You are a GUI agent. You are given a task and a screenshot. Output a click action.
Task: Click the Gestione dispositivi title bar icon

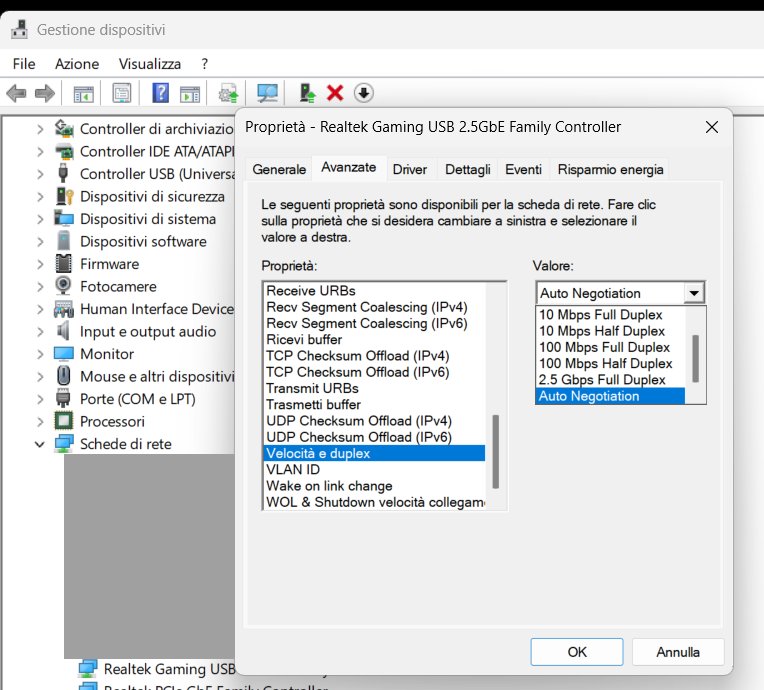pyautogui.click(x=19, y=29)
